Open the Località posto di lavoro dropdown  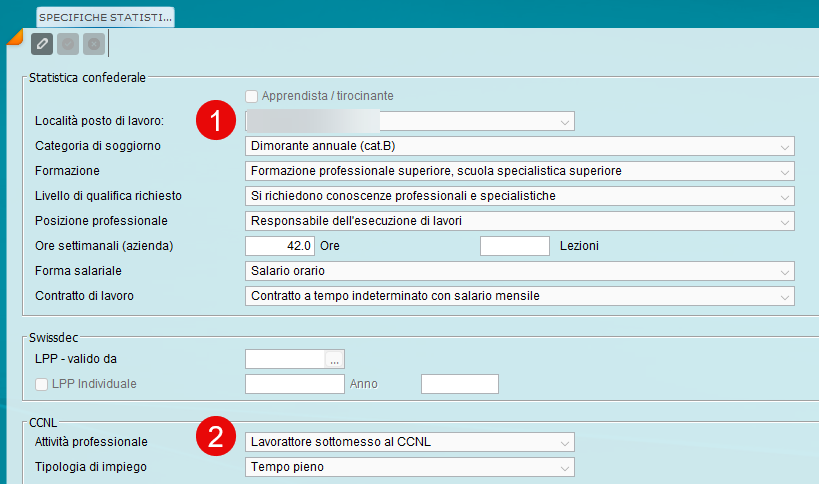tap(565, 121)
